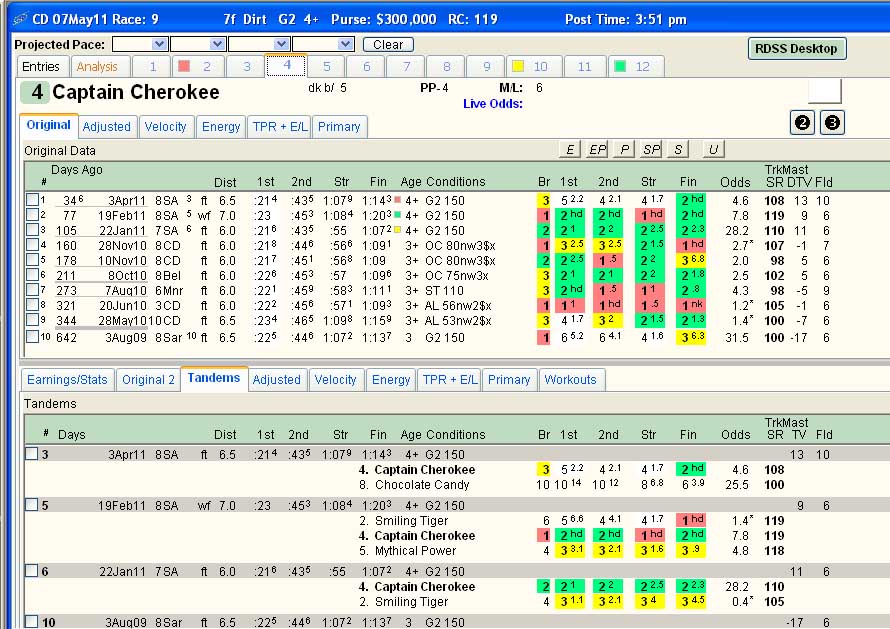
Task: Click the green marker on line 2 finish time
Action: (397, 215)
